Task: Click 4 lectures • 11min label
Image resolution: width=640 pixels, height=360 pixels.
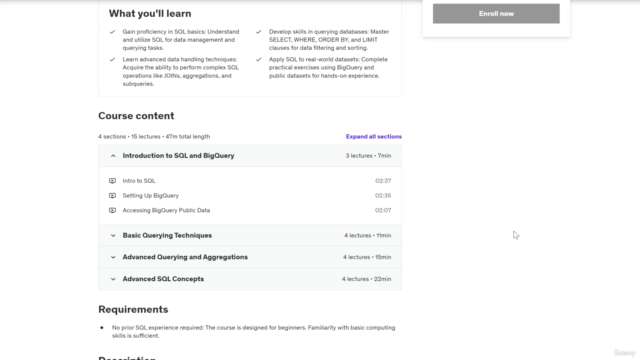Action: (367, 236)
